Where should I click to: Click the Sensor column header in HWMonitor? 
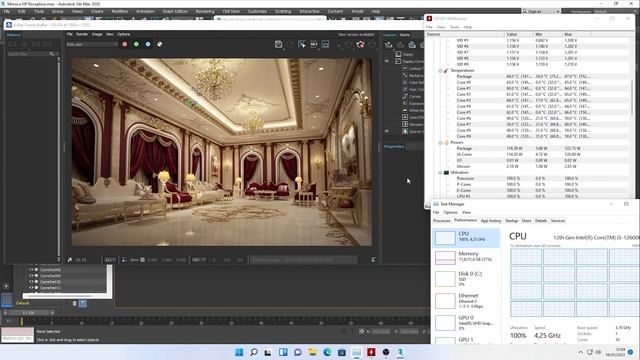[x=464, y=34]
